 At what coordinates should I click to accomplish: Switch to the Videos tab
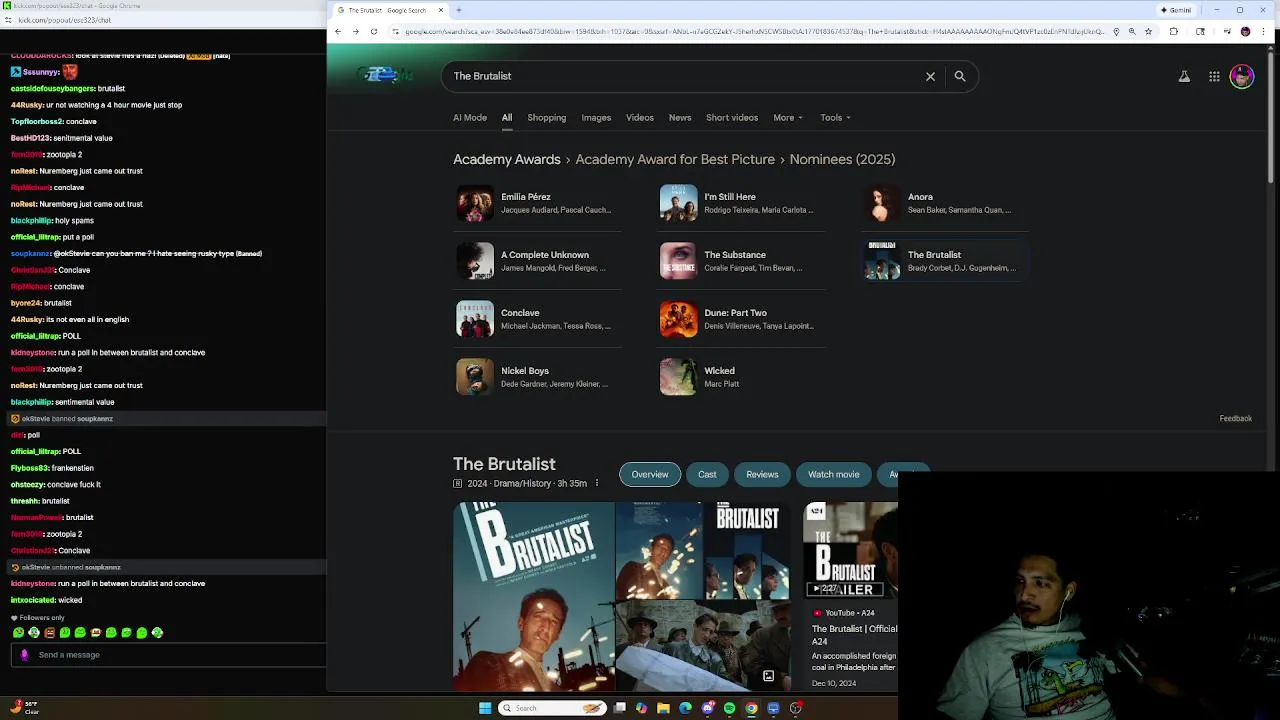click(x=640, y=118)
